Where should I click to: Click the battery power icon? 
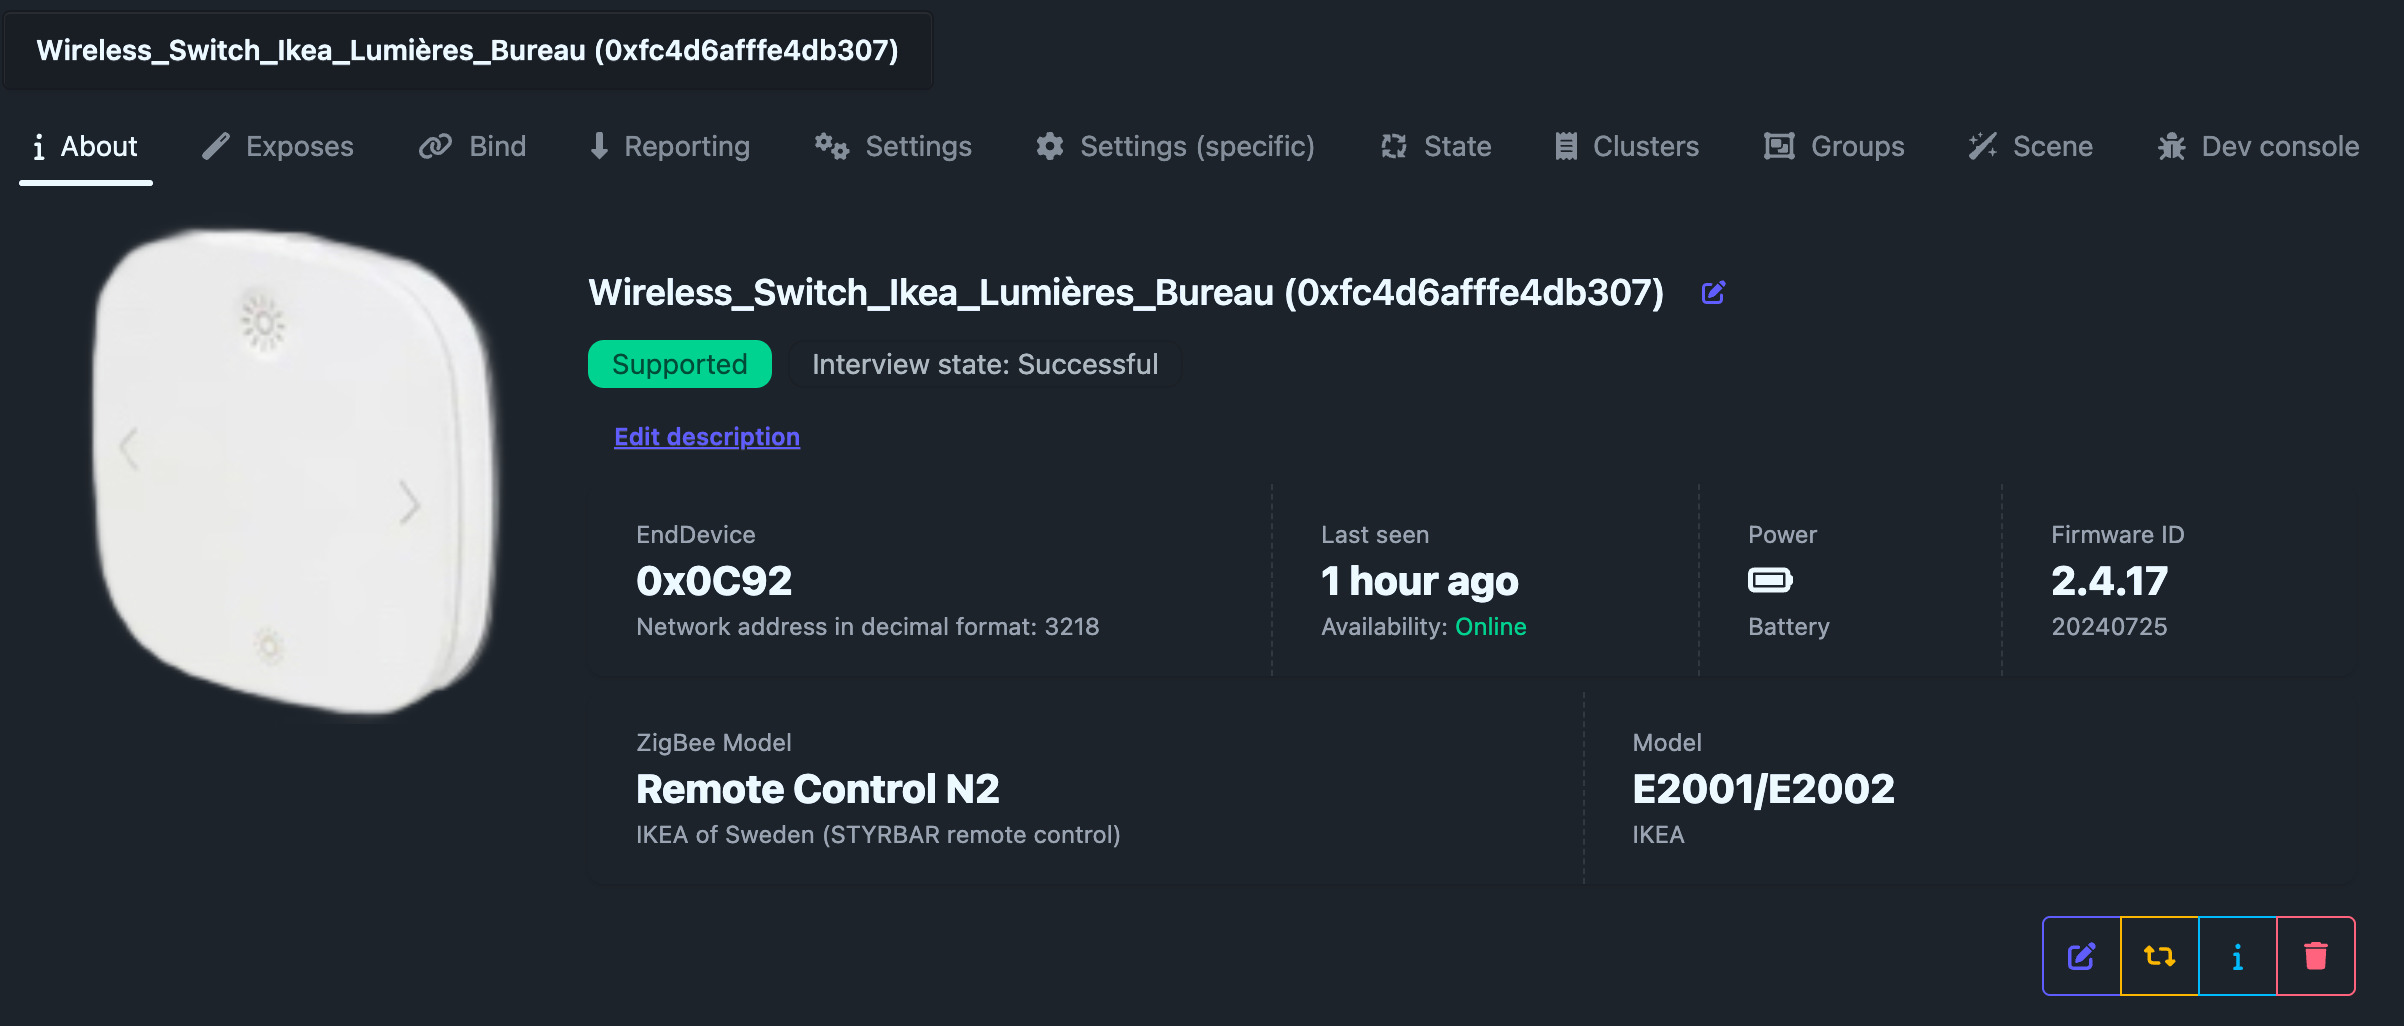[1770, 580]
